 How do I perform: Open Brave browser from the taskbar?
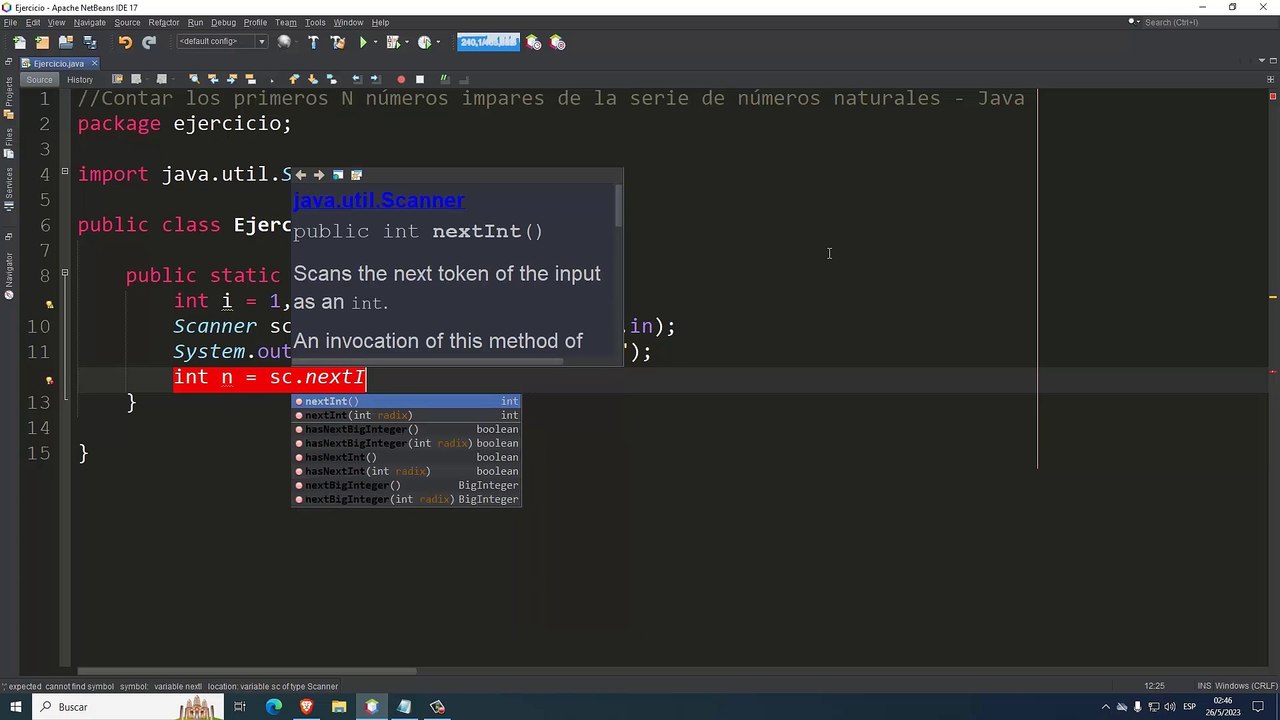pyautogui.click(x=306, y=707)
